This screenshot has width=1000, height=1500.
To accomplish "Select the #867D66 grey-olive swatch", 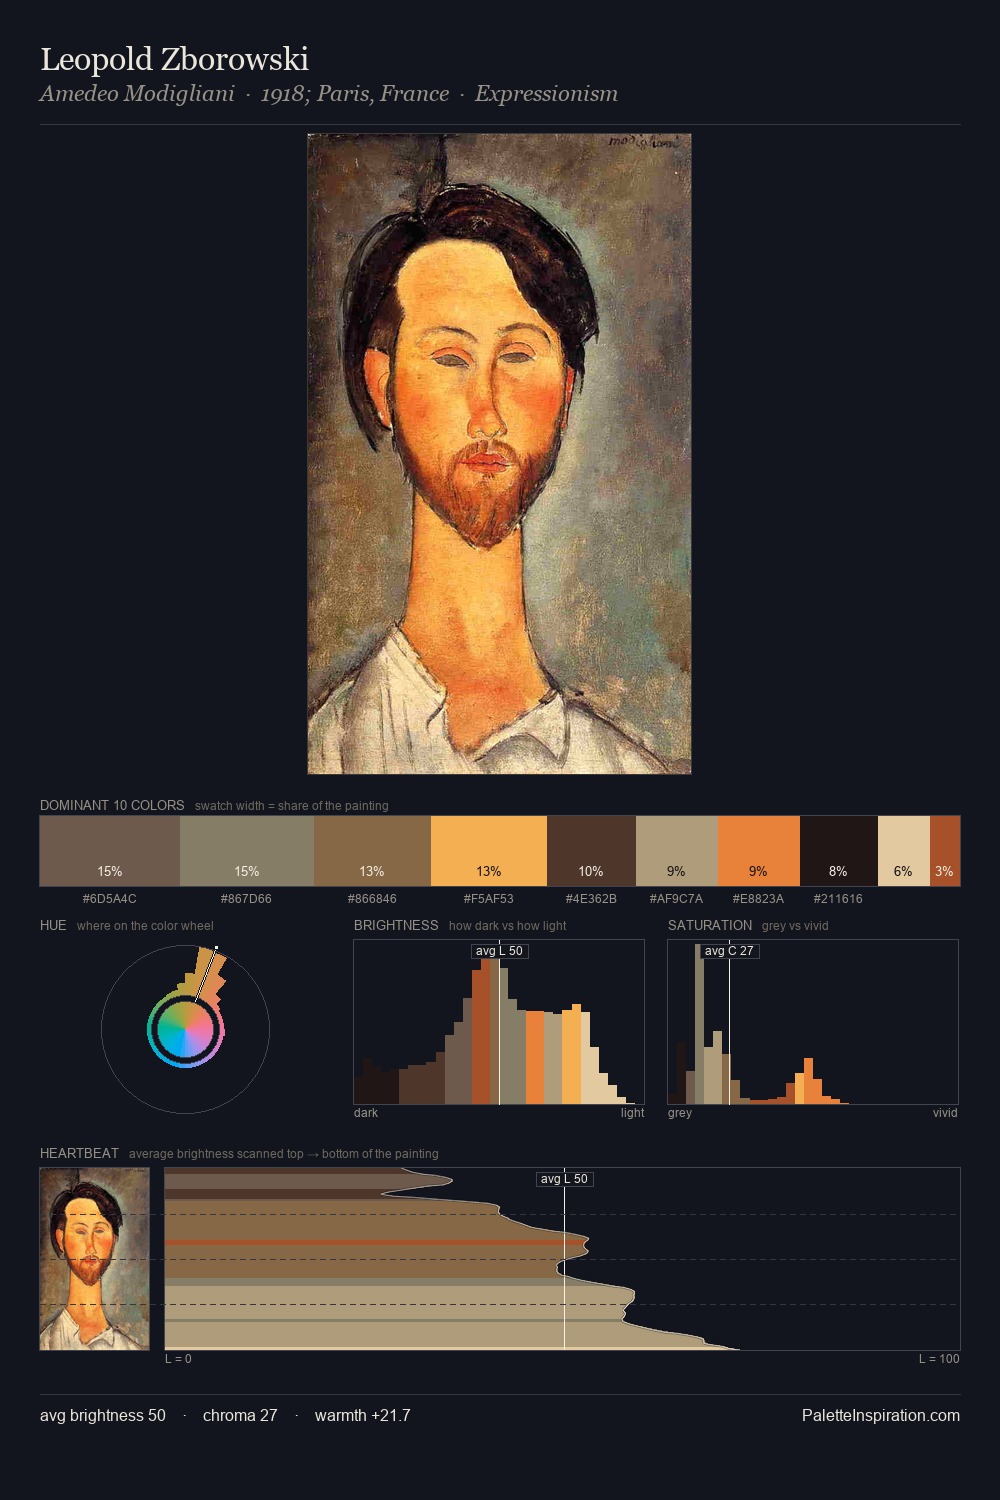I will [x=247, y=851].
